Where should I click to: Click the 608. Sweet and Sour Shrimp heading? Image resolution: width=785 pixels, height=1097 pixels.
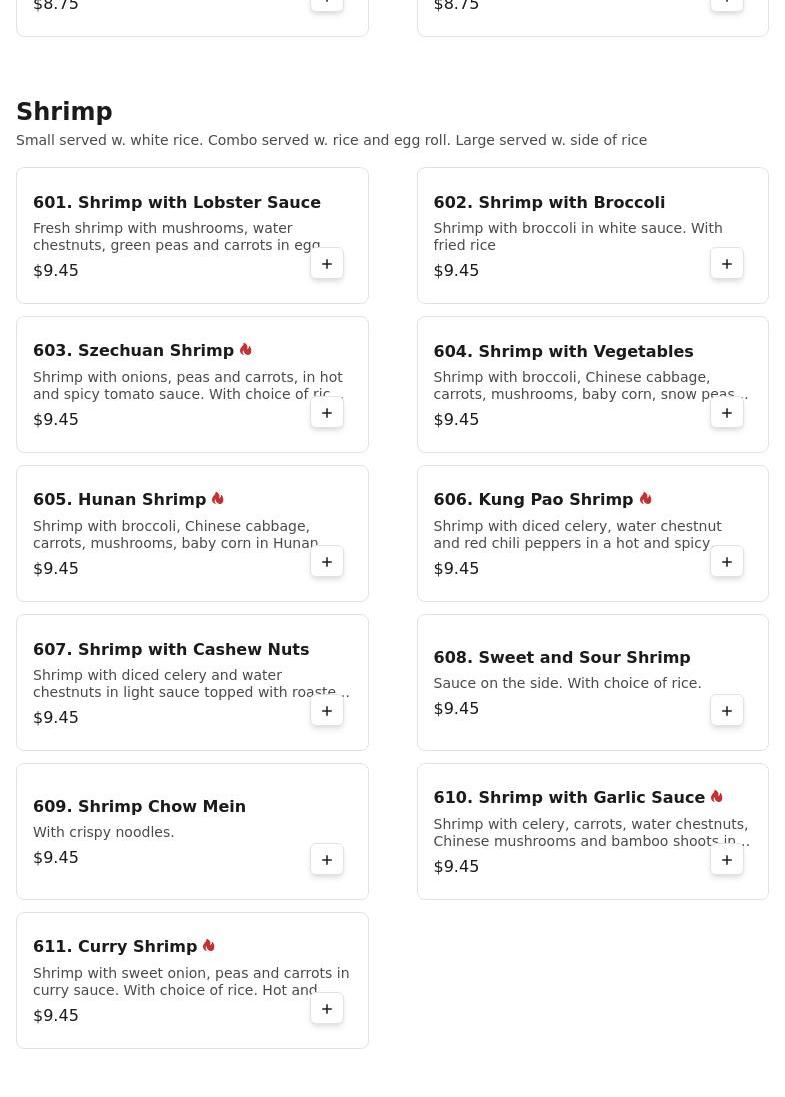[562, 657]
